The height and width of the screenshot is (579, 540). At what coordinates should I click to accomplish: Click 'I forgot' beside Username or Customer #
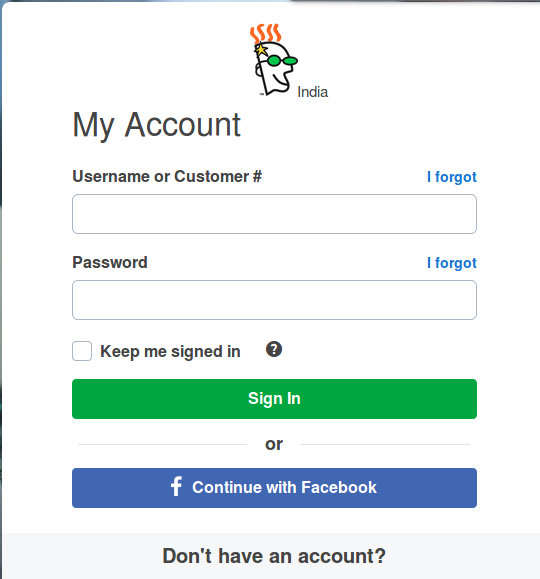452,177
